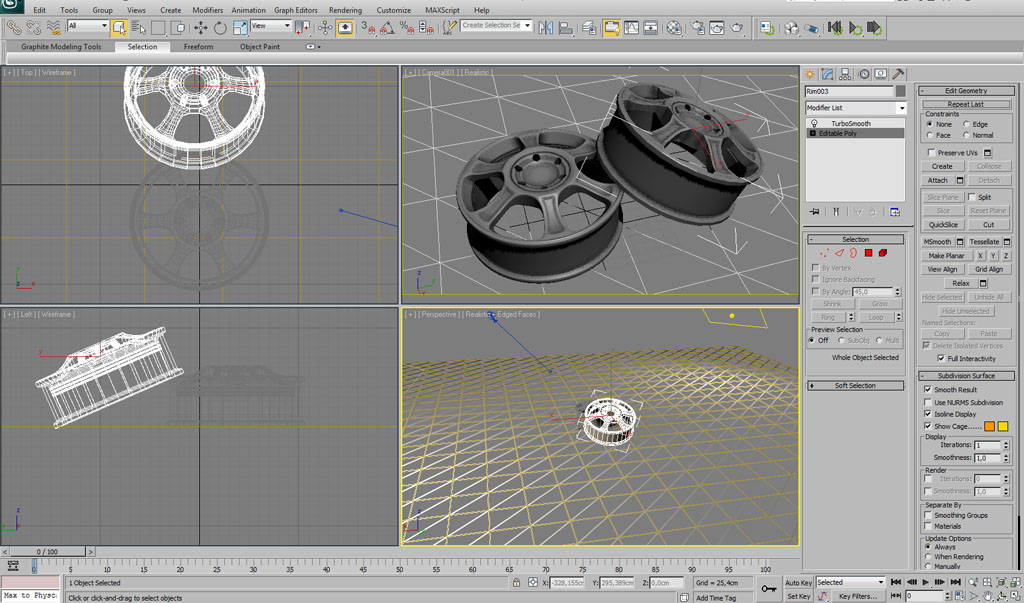Activate the Select and Move tool
Viewport: 1024px width, 603px height.
click(x=200, y=27)
